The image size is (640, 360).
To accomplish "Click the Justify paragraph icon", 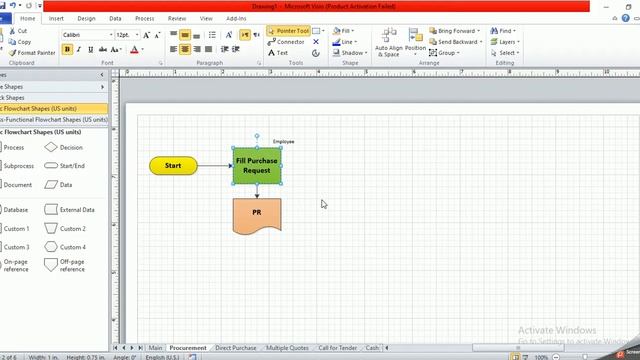I will 209,49.
